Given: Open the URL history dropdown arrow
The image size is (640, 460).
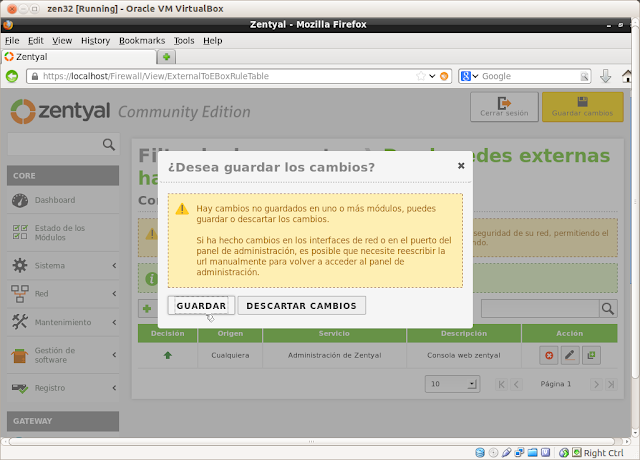Looking at the screenshot, I should click(x=432, y=76).
